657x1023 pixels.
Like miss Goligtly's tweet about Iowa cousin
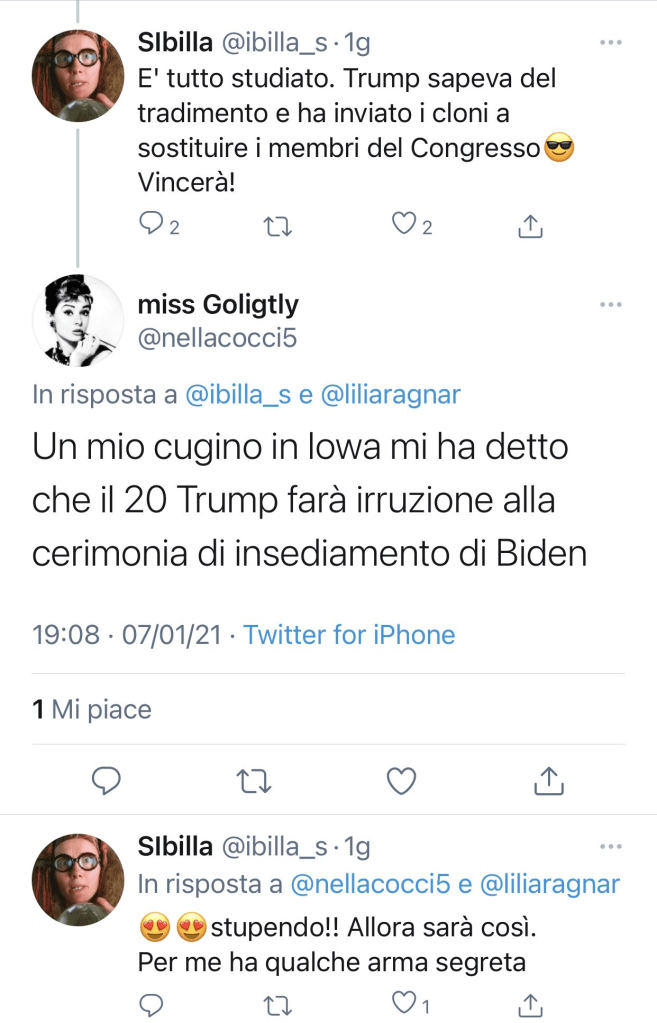401,780
